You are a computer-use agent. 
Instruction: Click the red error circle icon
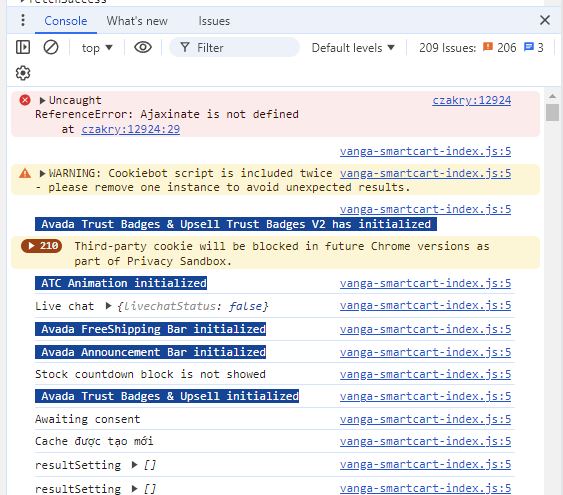point(25,100)
